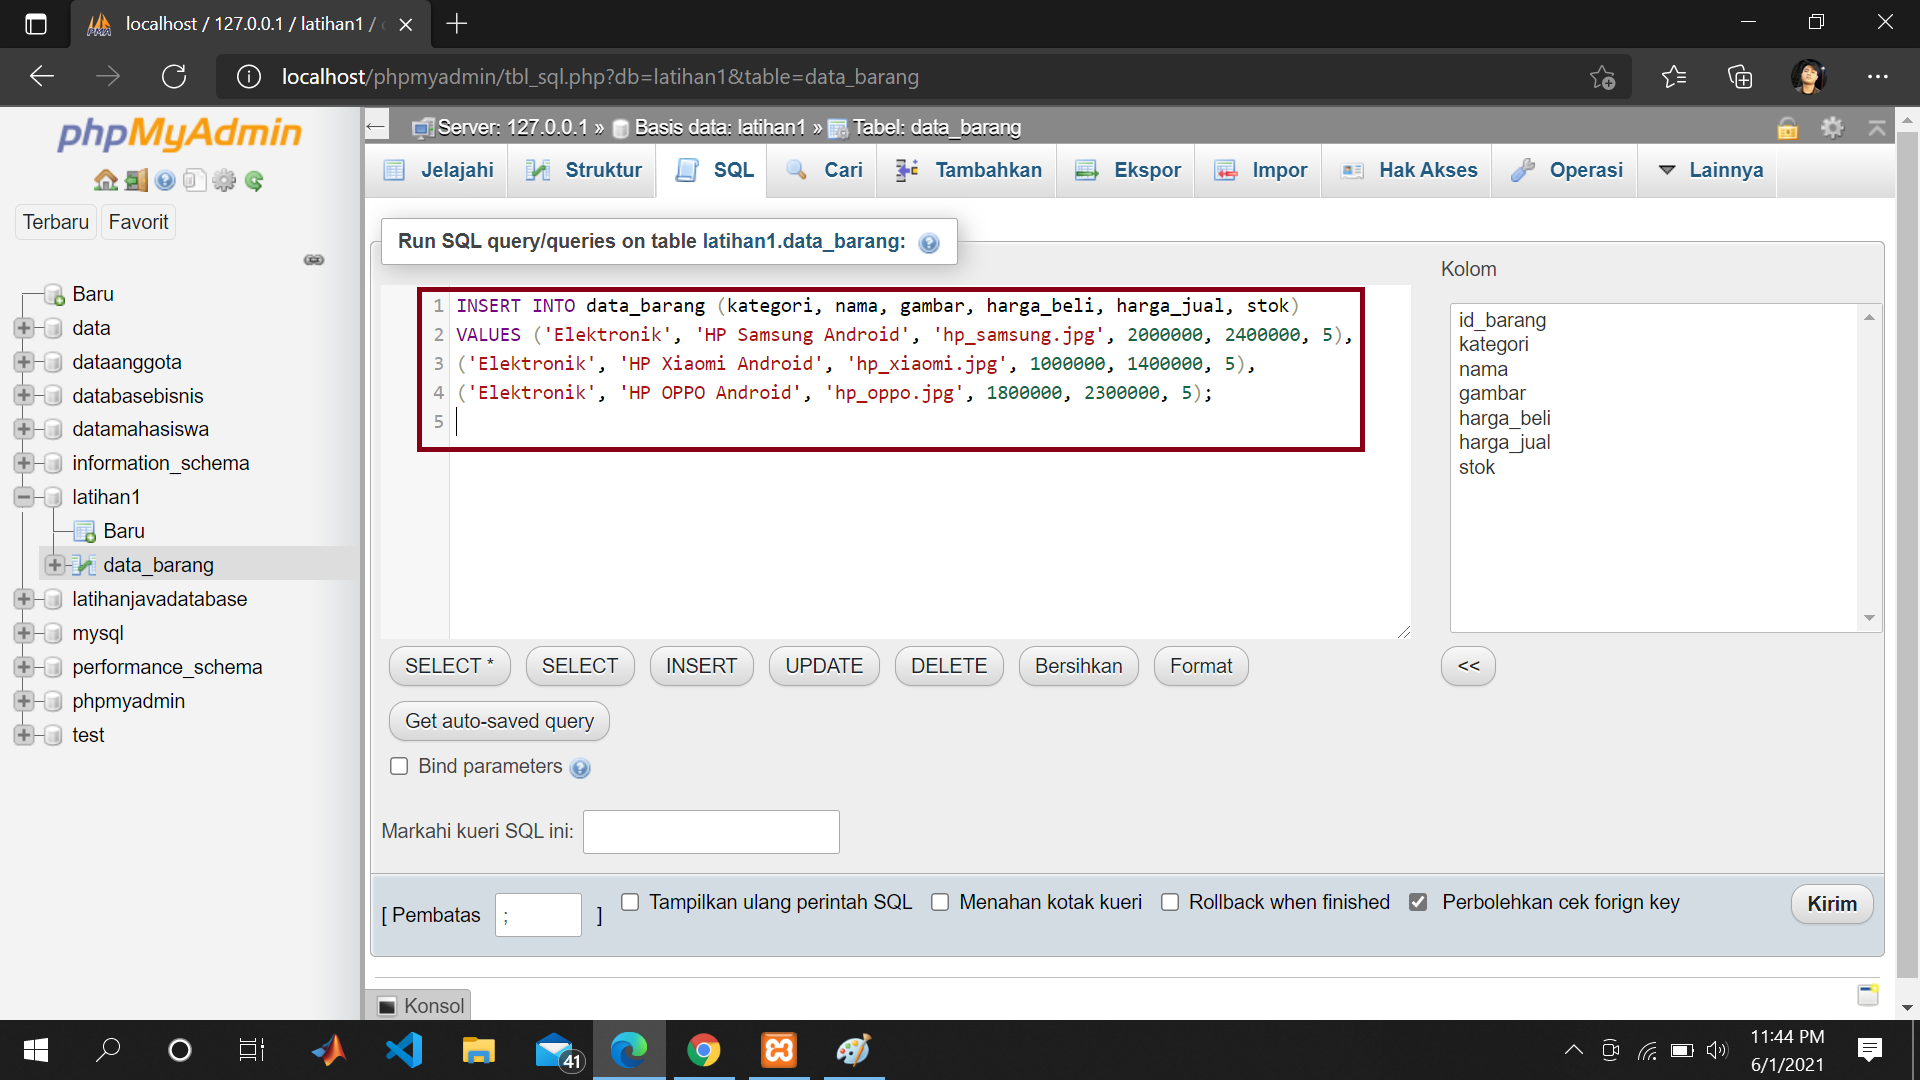
Task: Collapse the latihan1 database tree
Action: pos(23,497)
